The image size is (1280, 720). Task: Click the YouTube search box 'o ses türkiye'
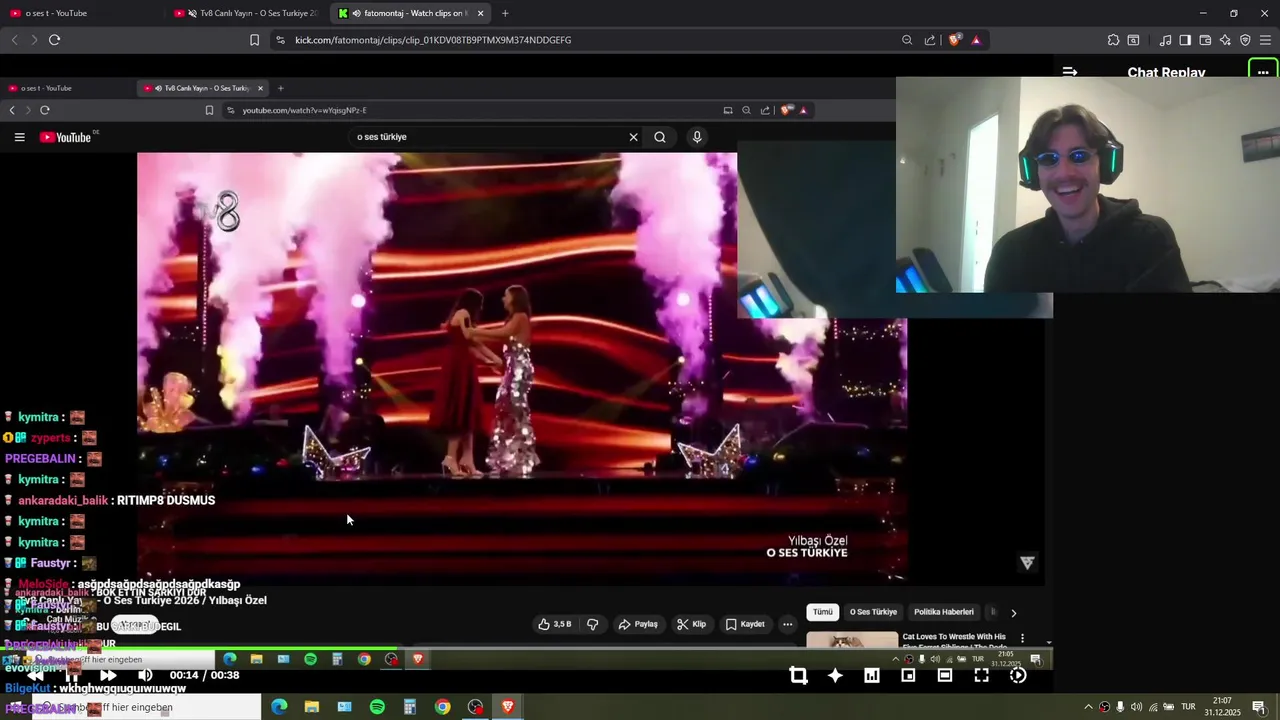(x=488, y=137)
